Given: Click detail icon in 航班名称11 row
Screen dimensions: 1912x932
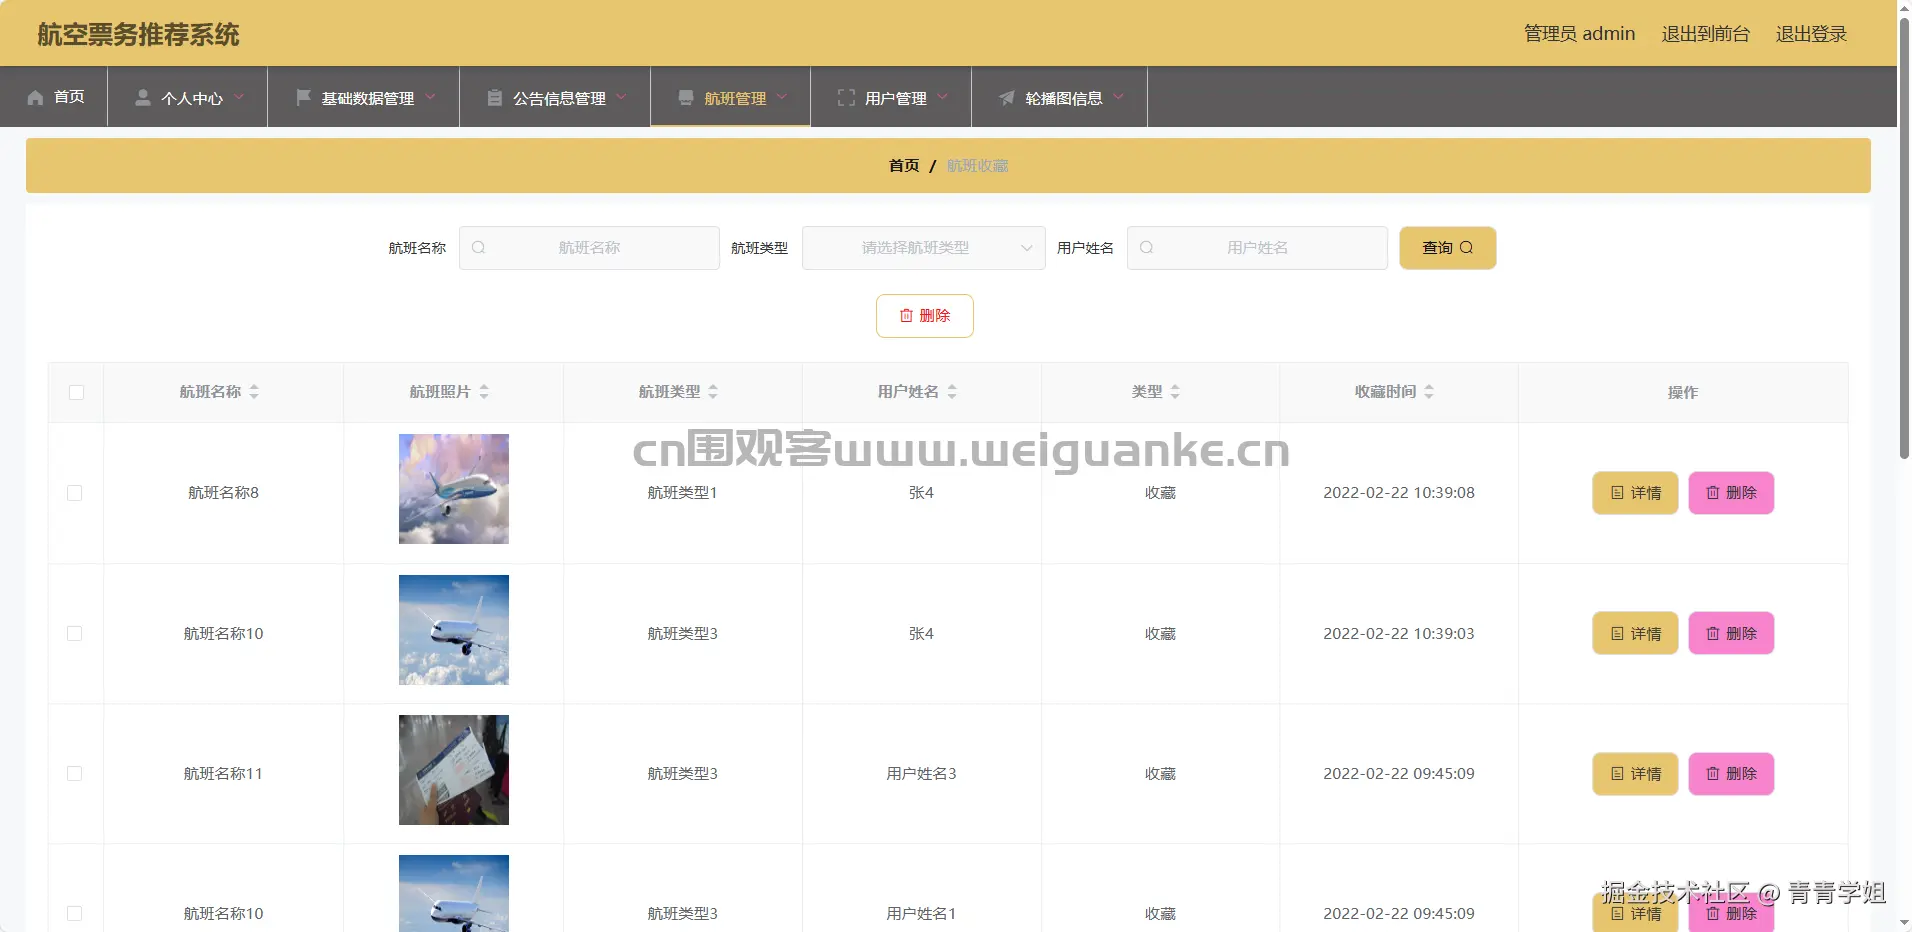Looking at the screenshot, I should pyautogui.click(x=1617, y=773).
